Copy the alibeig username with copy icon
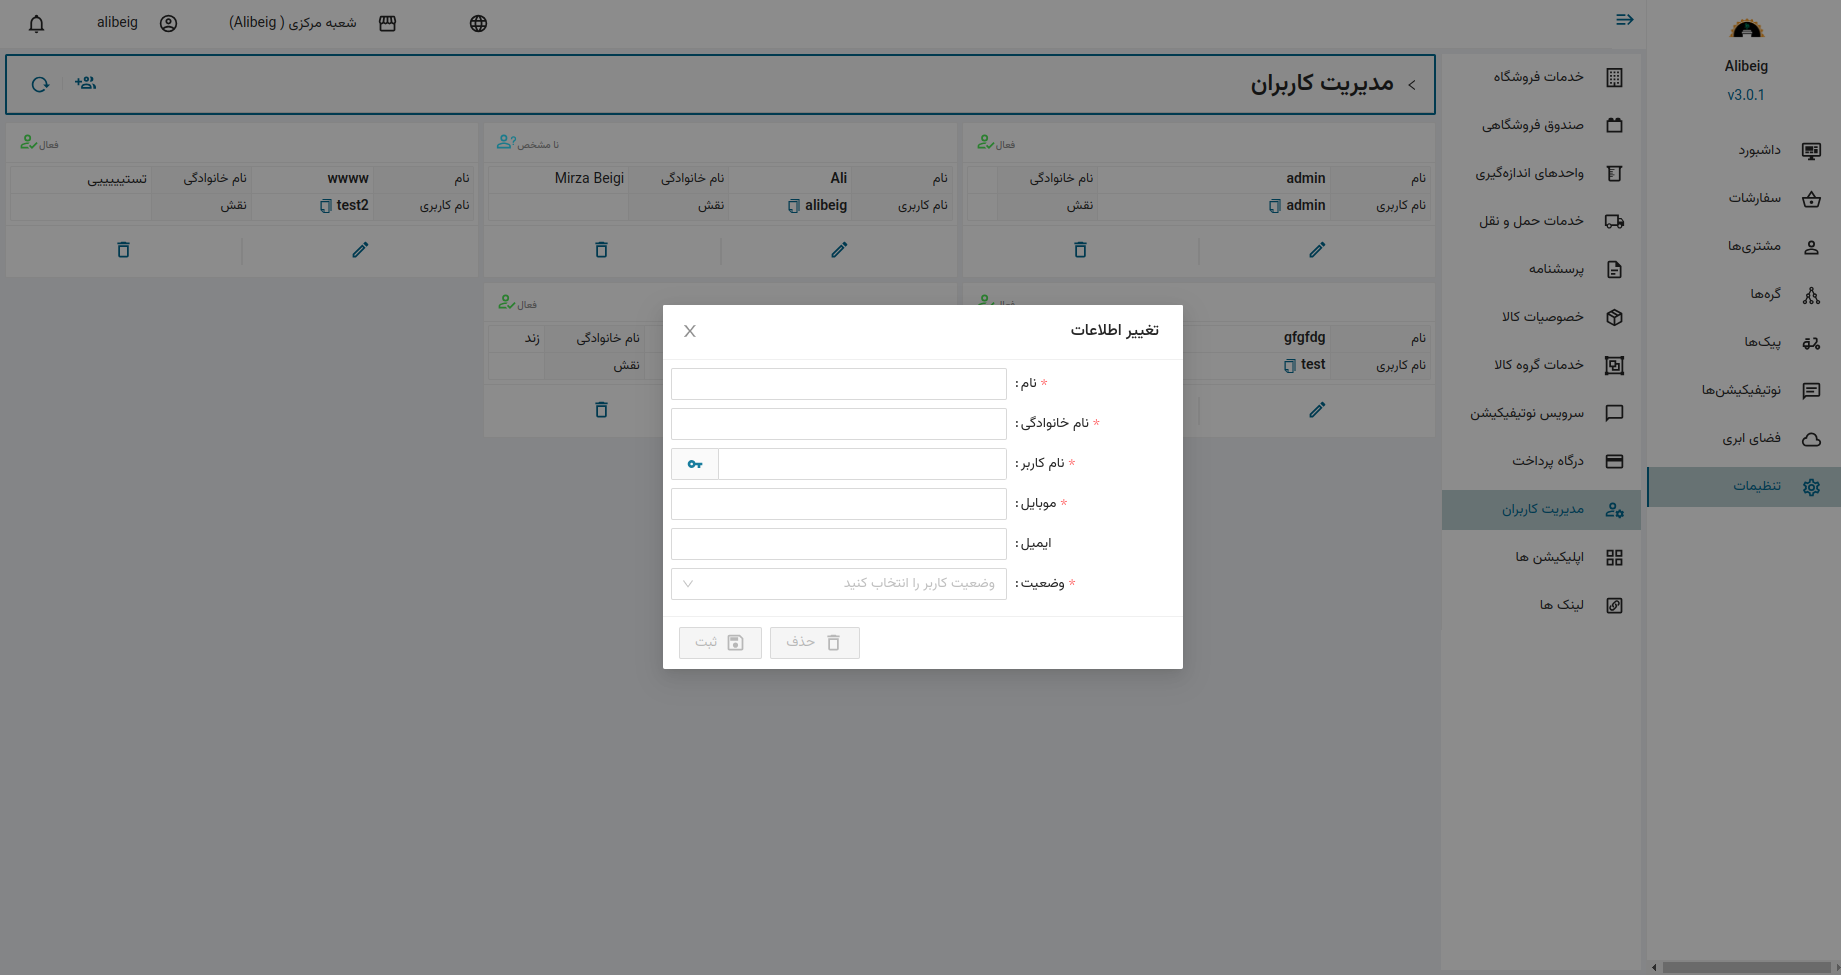1841x975 pixels. (x=793, y=206)
